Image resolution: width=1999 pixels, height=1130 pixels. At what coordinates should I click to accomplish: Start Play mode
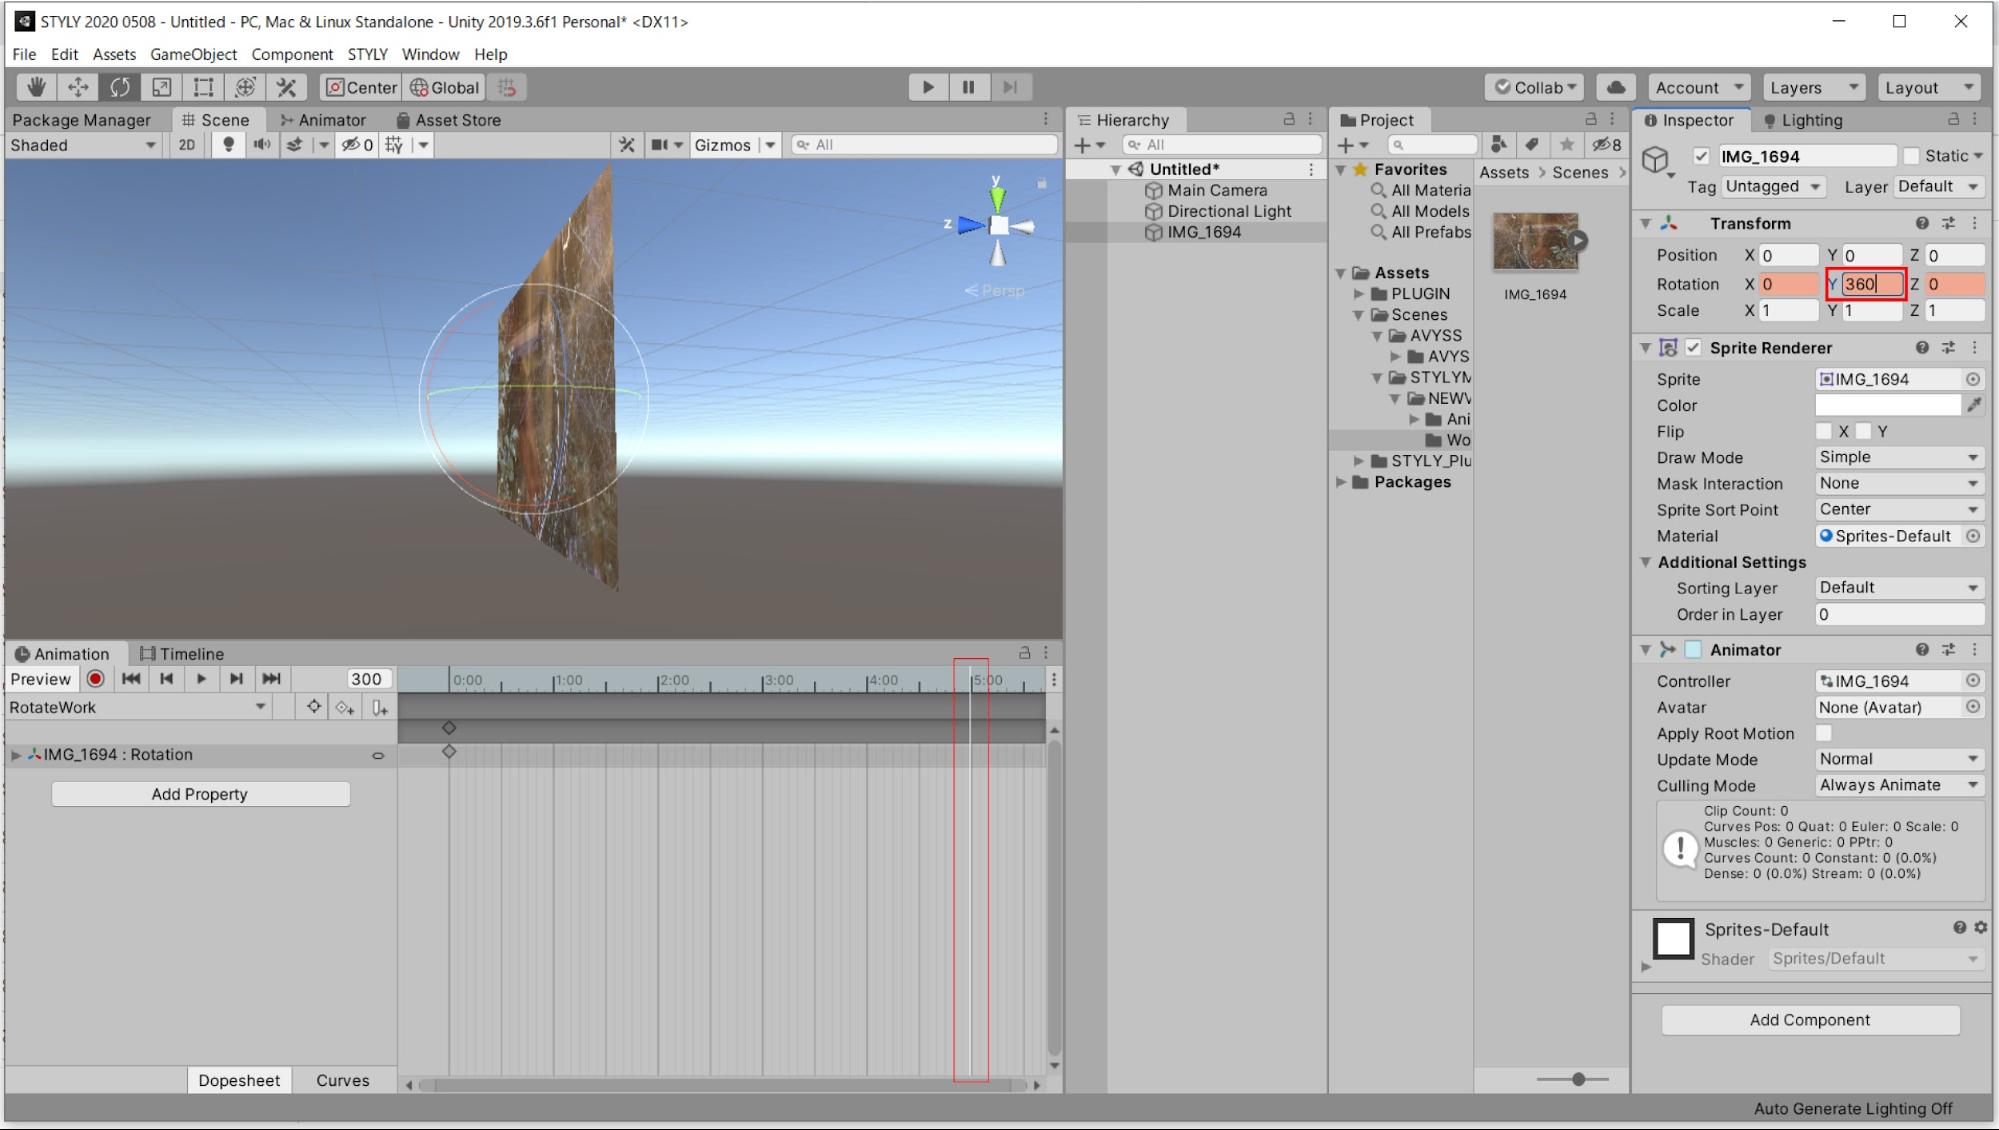[x=928, y=87]
